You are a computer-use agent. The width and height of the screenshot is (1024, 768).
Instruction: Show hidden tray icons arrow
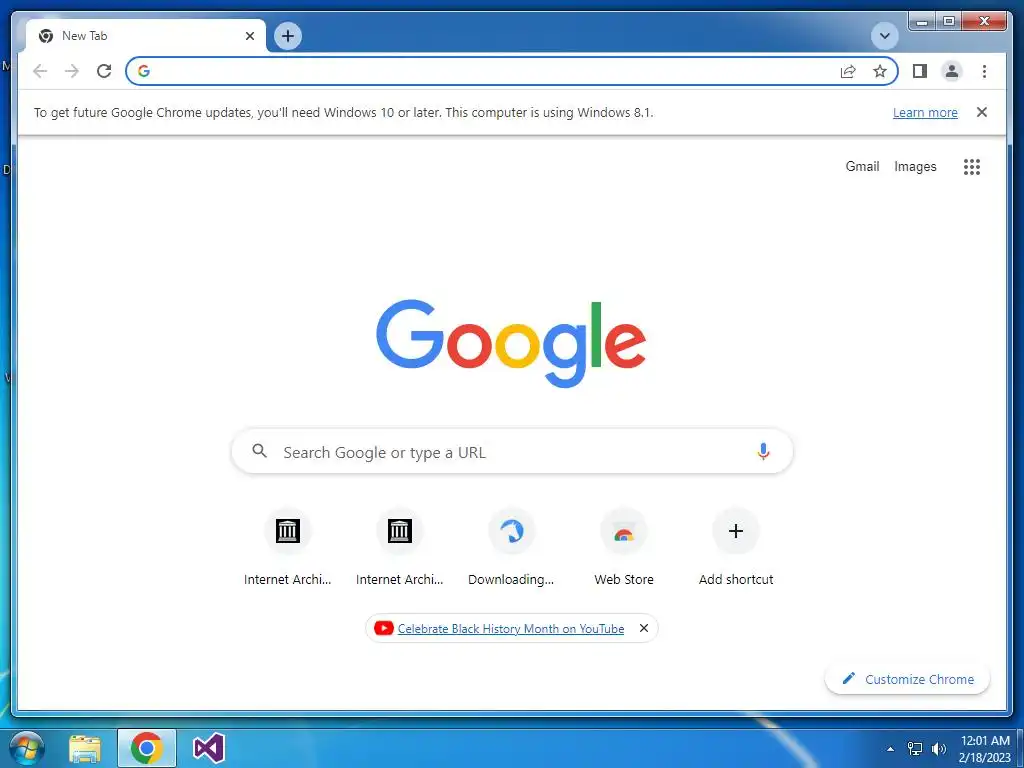click(x=890, y=749)
